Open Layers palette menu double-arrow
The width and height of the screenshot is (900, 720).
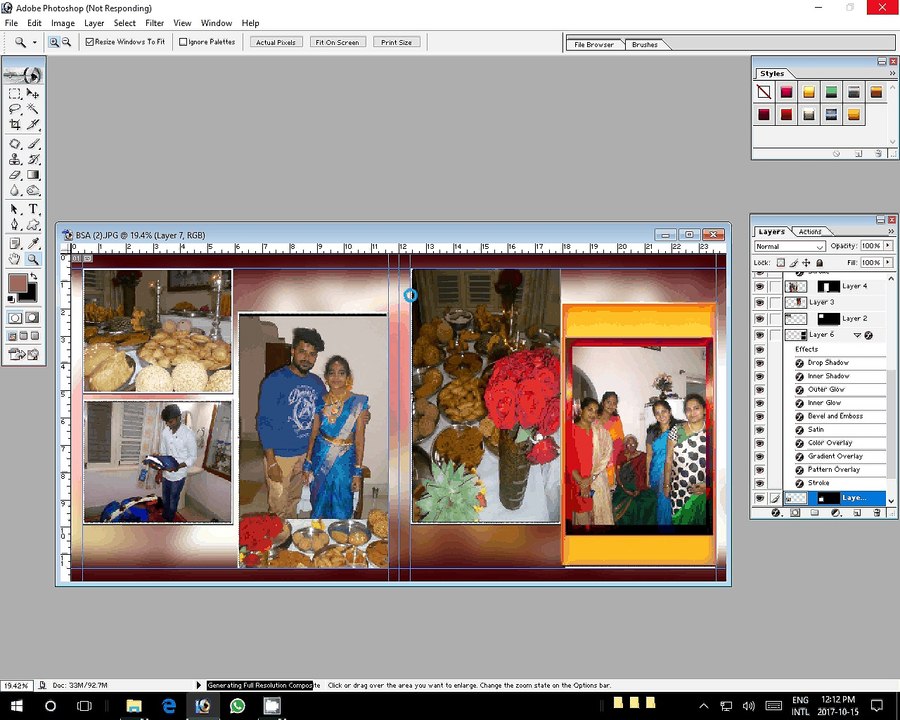point(891,231)
